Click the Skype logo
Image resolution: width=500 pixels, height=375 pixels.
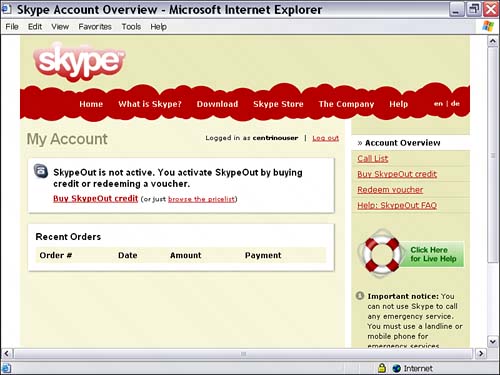pyautogui.click(x=79, y=62)
